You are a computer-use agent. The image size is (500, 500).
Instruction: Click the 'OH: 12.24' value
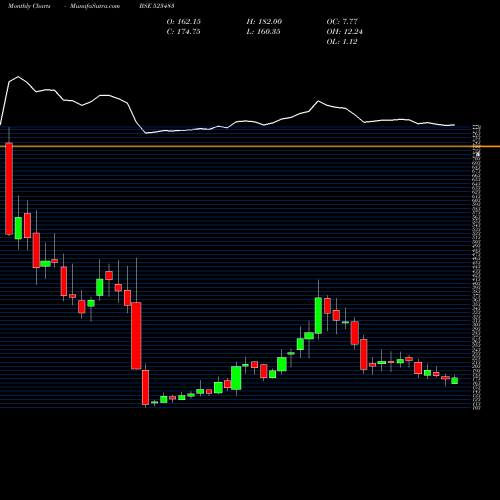coord(344,31)
